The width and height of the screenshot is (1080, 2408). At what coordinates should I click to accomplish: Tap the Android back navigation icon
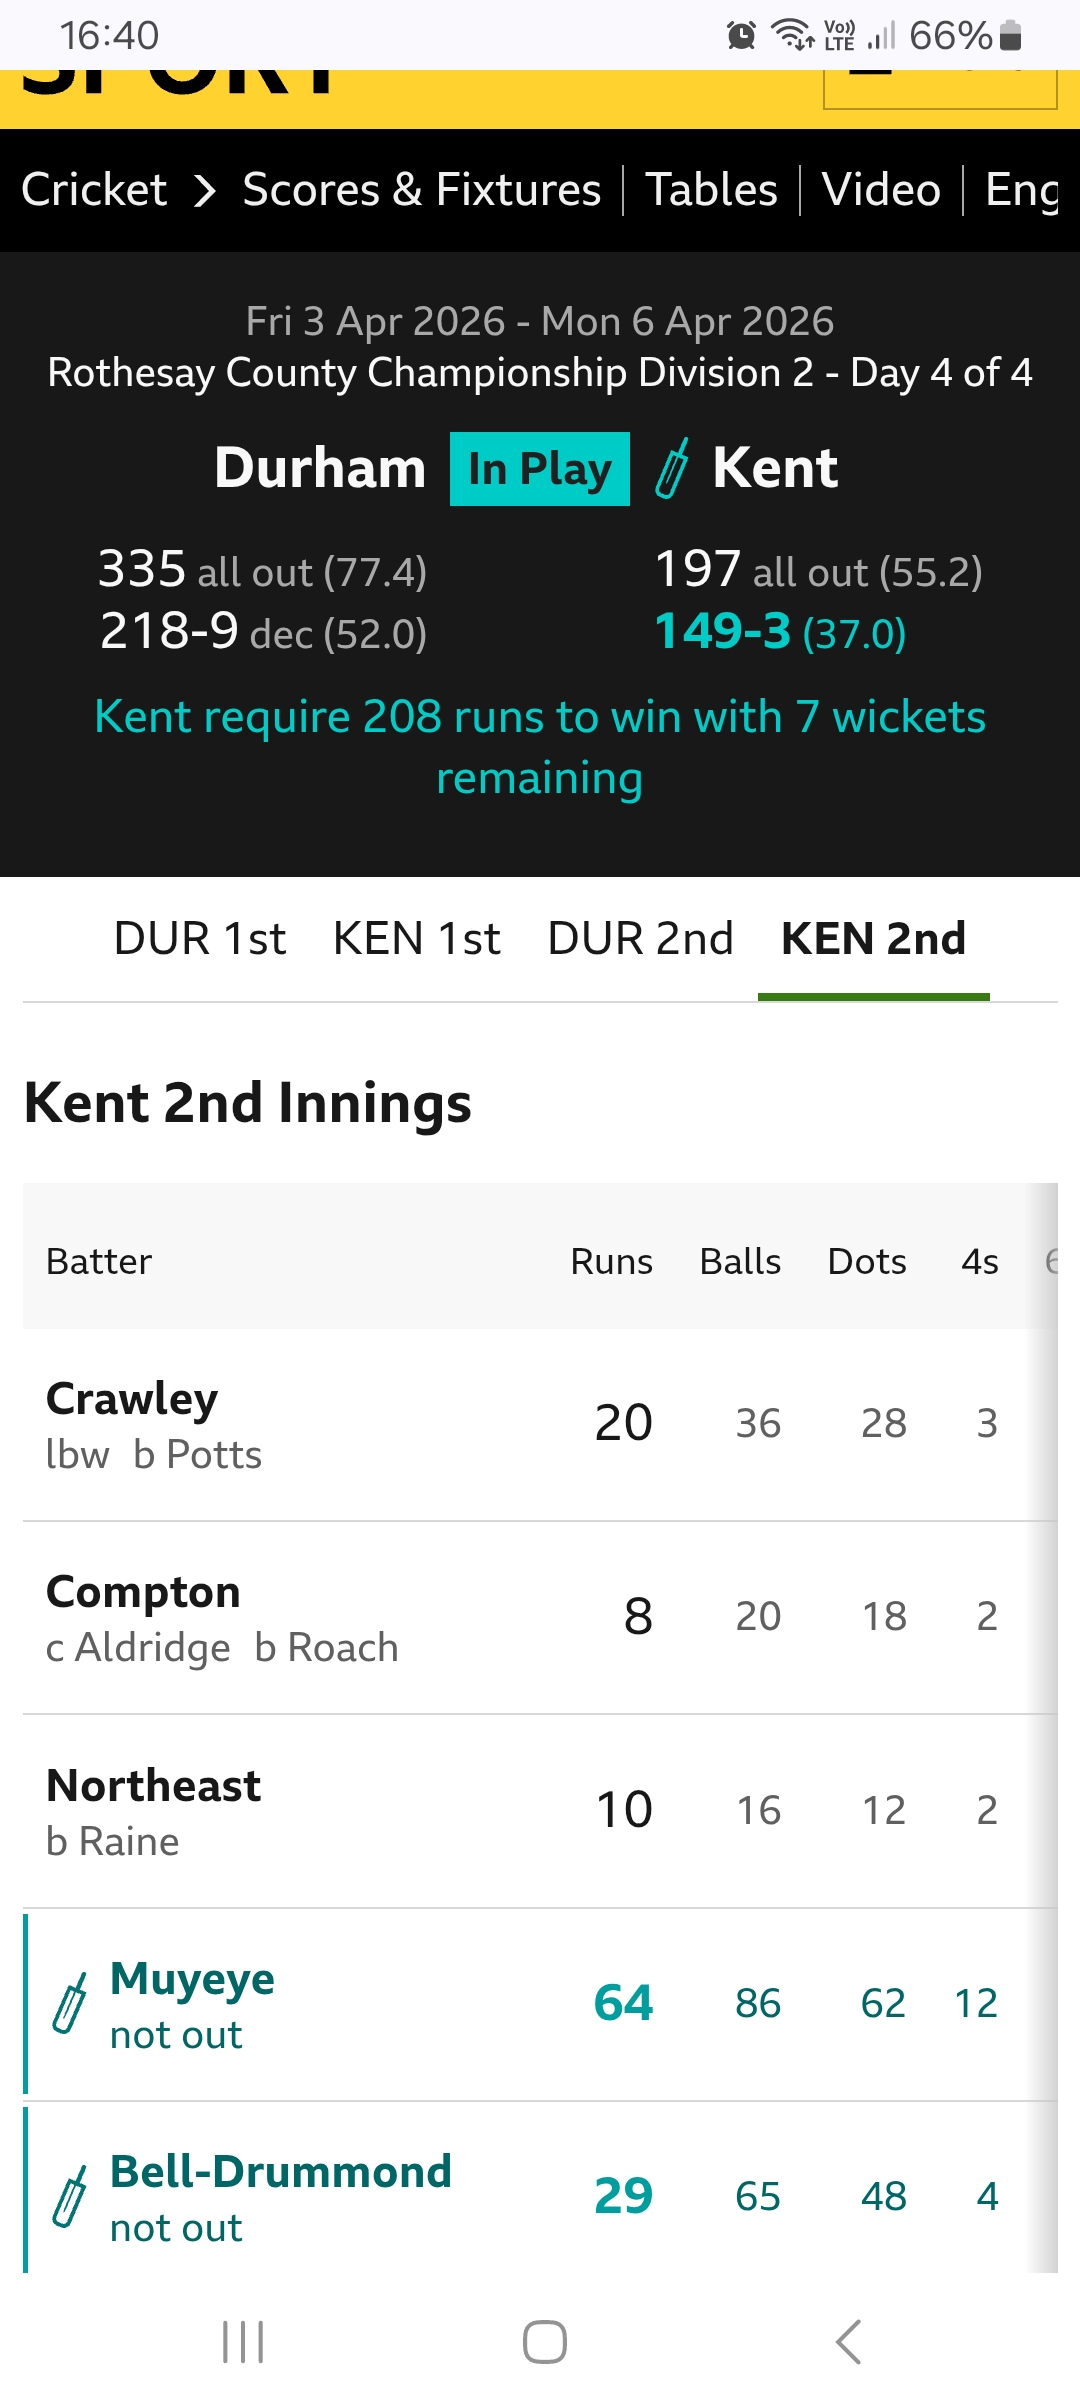[848, 2342]
